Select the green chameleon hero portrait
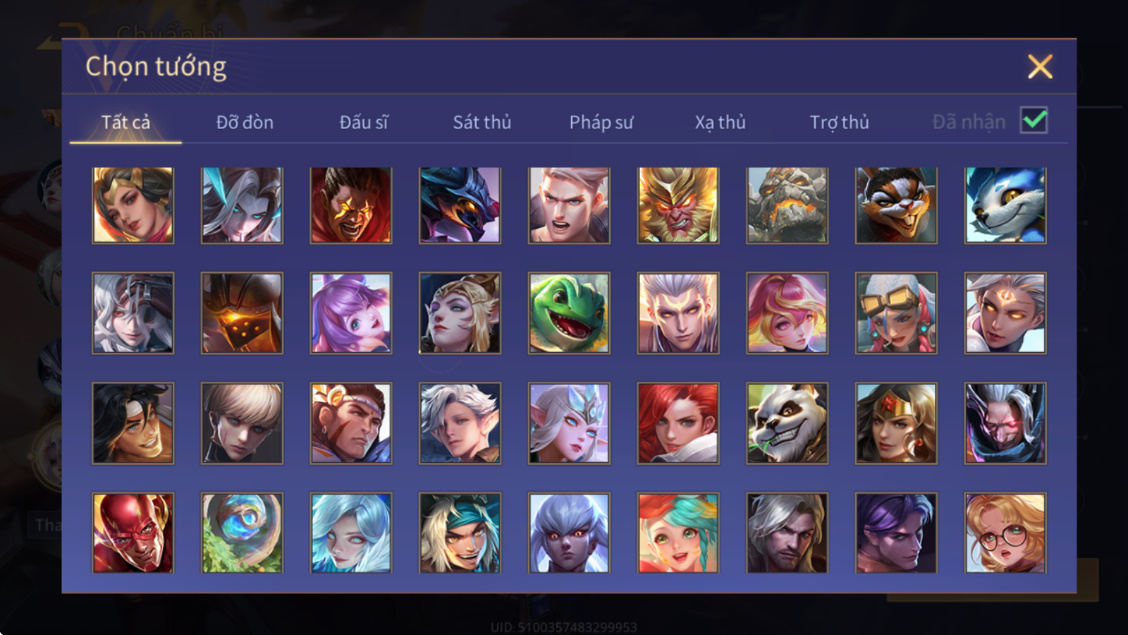 point(569,313)
